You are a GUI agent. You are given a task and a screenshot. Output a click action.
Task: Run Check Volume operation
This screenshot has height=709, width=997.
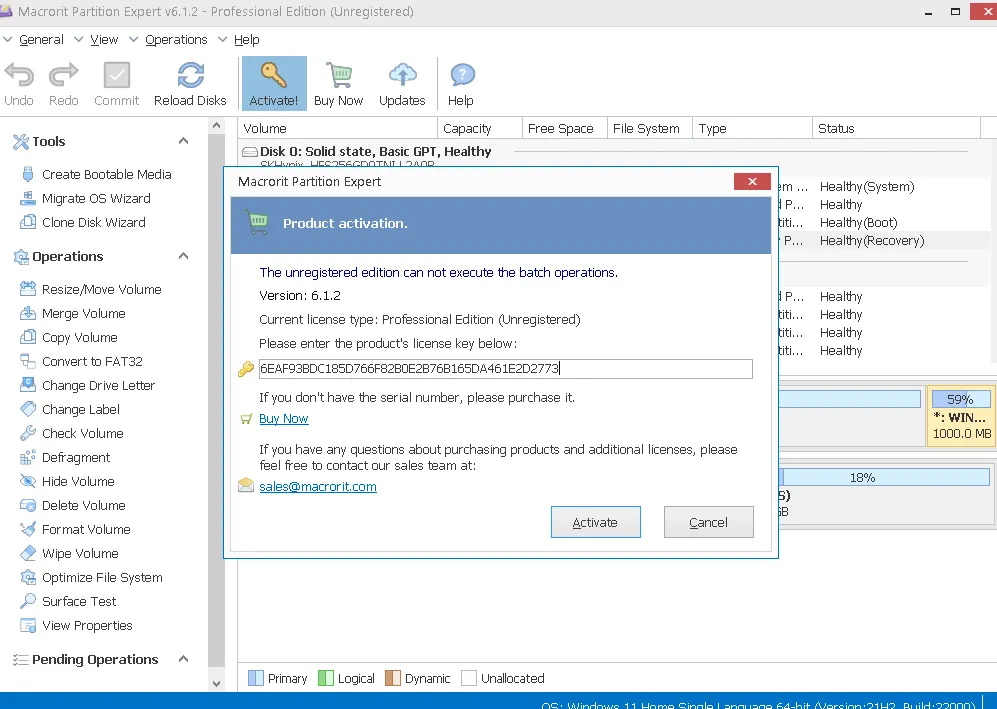click(x=72, y=434)
